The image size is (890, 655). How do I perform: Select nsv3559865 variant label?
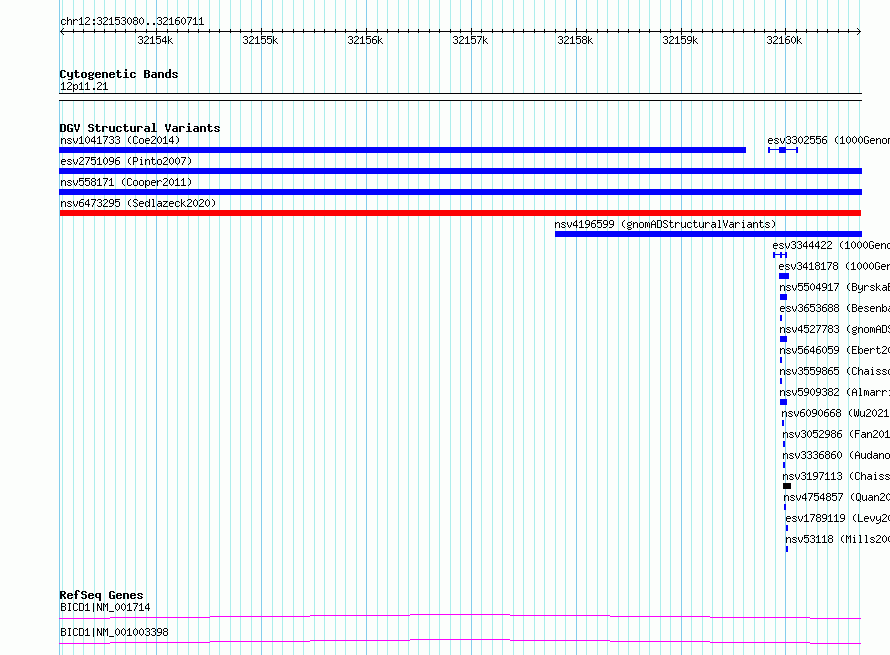point(834,371)
